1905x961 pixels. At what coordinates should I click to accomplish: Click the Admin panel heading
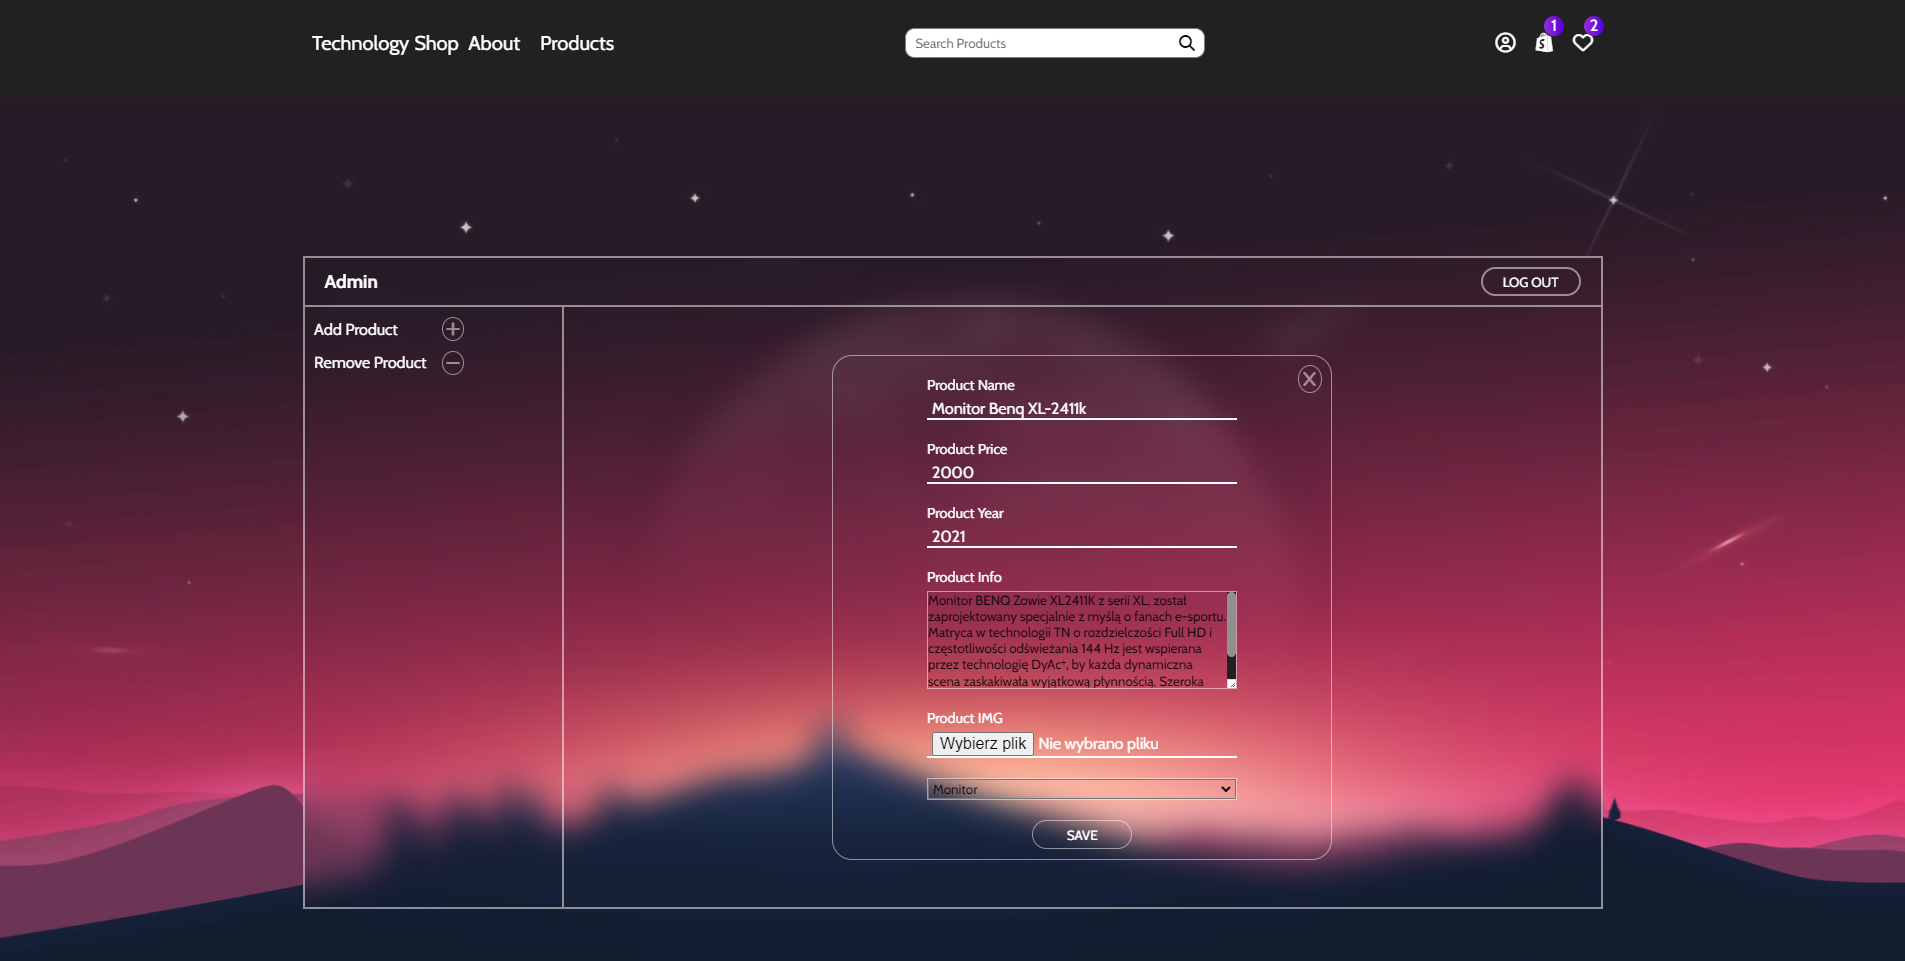pyautogui.click(x=351, y=282)
